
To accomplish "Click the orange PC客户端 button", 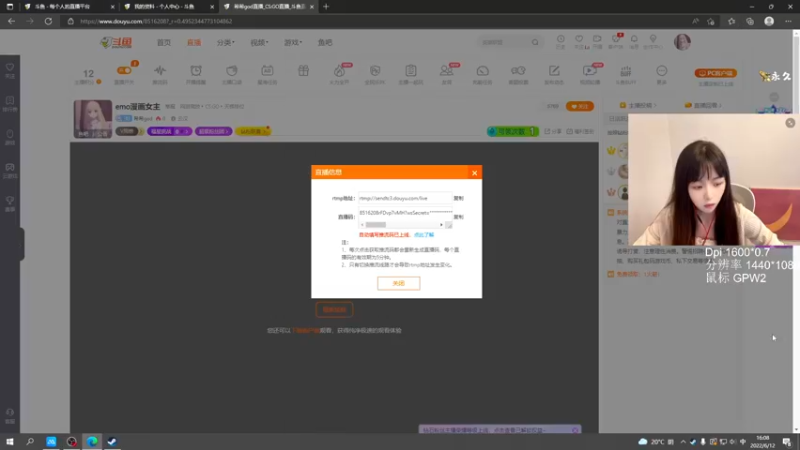I will pos(715,73).
